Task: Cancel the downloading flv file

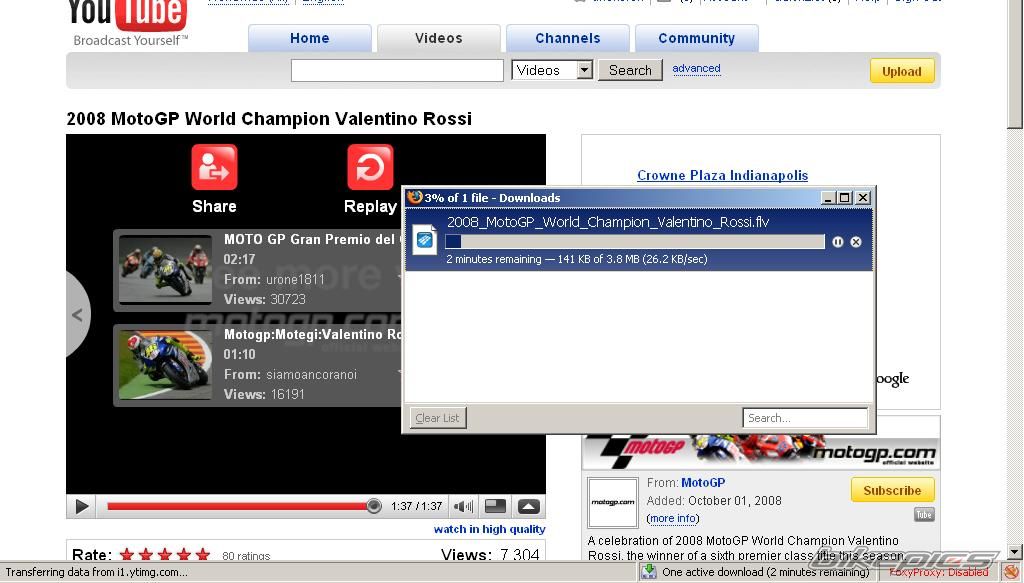Action: (856, 242)
